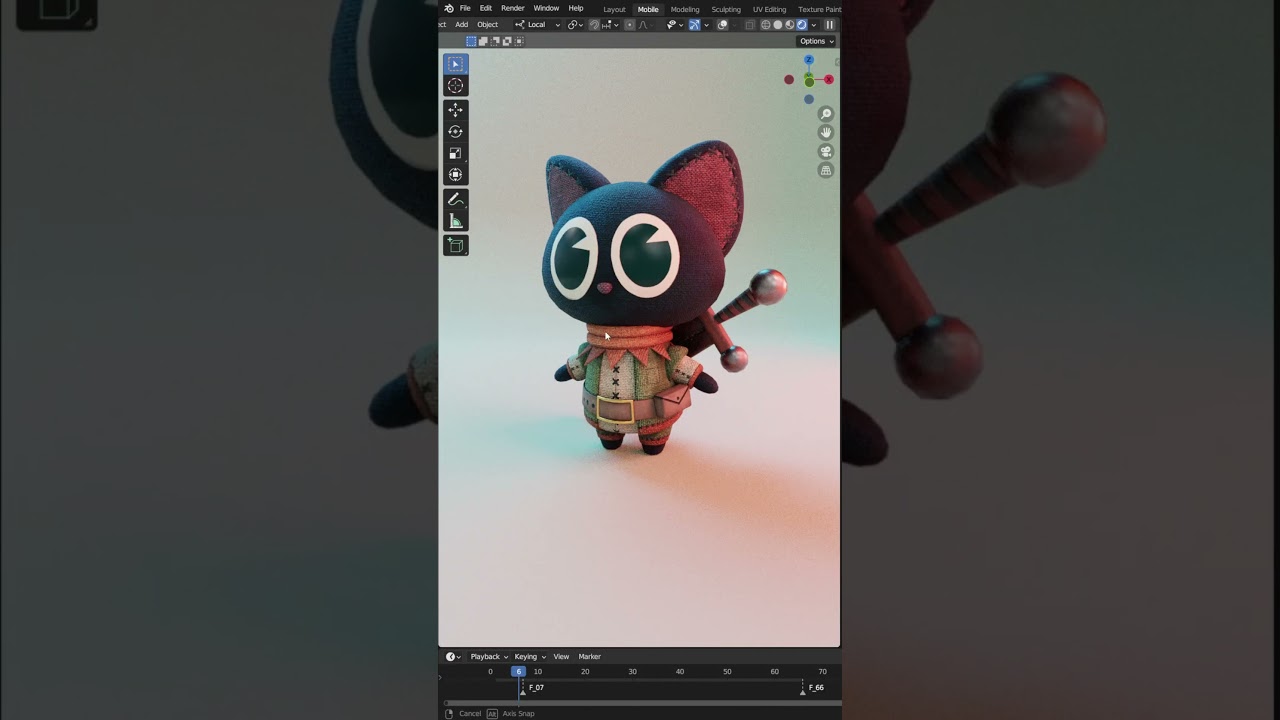Viewport: 1280px width, 720px height.
Task: Toggle show gizmos button
Action: coord(694,25)
